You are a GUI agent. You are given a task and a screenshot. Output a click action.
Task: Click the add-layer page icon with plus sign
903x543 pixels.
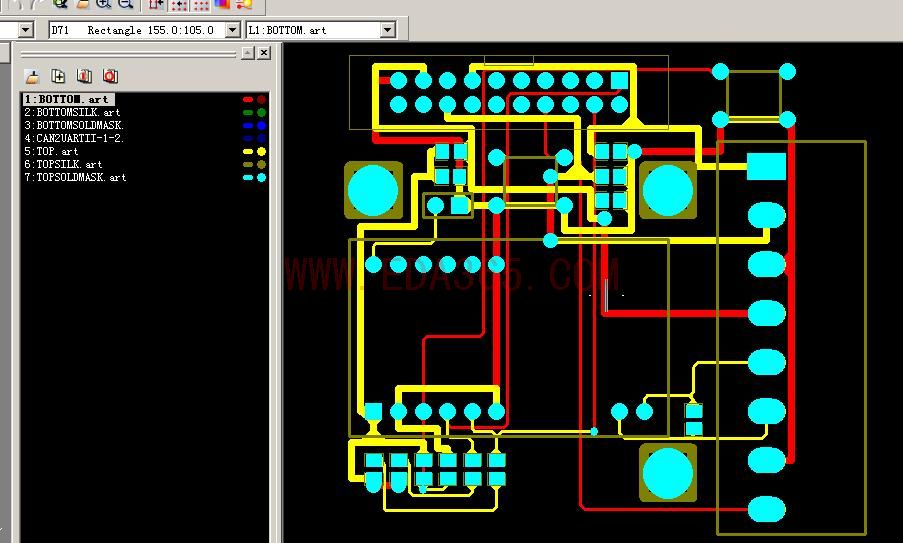coord(58,76)
